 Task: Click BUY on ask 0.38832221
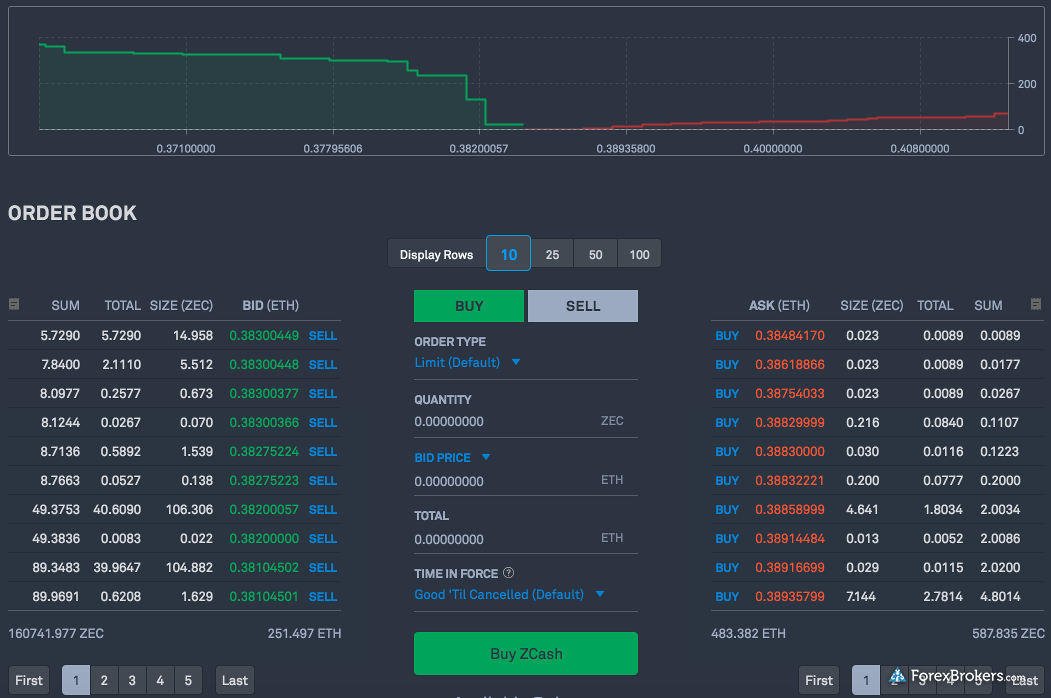pyautogui.click(x=727, y=481)
